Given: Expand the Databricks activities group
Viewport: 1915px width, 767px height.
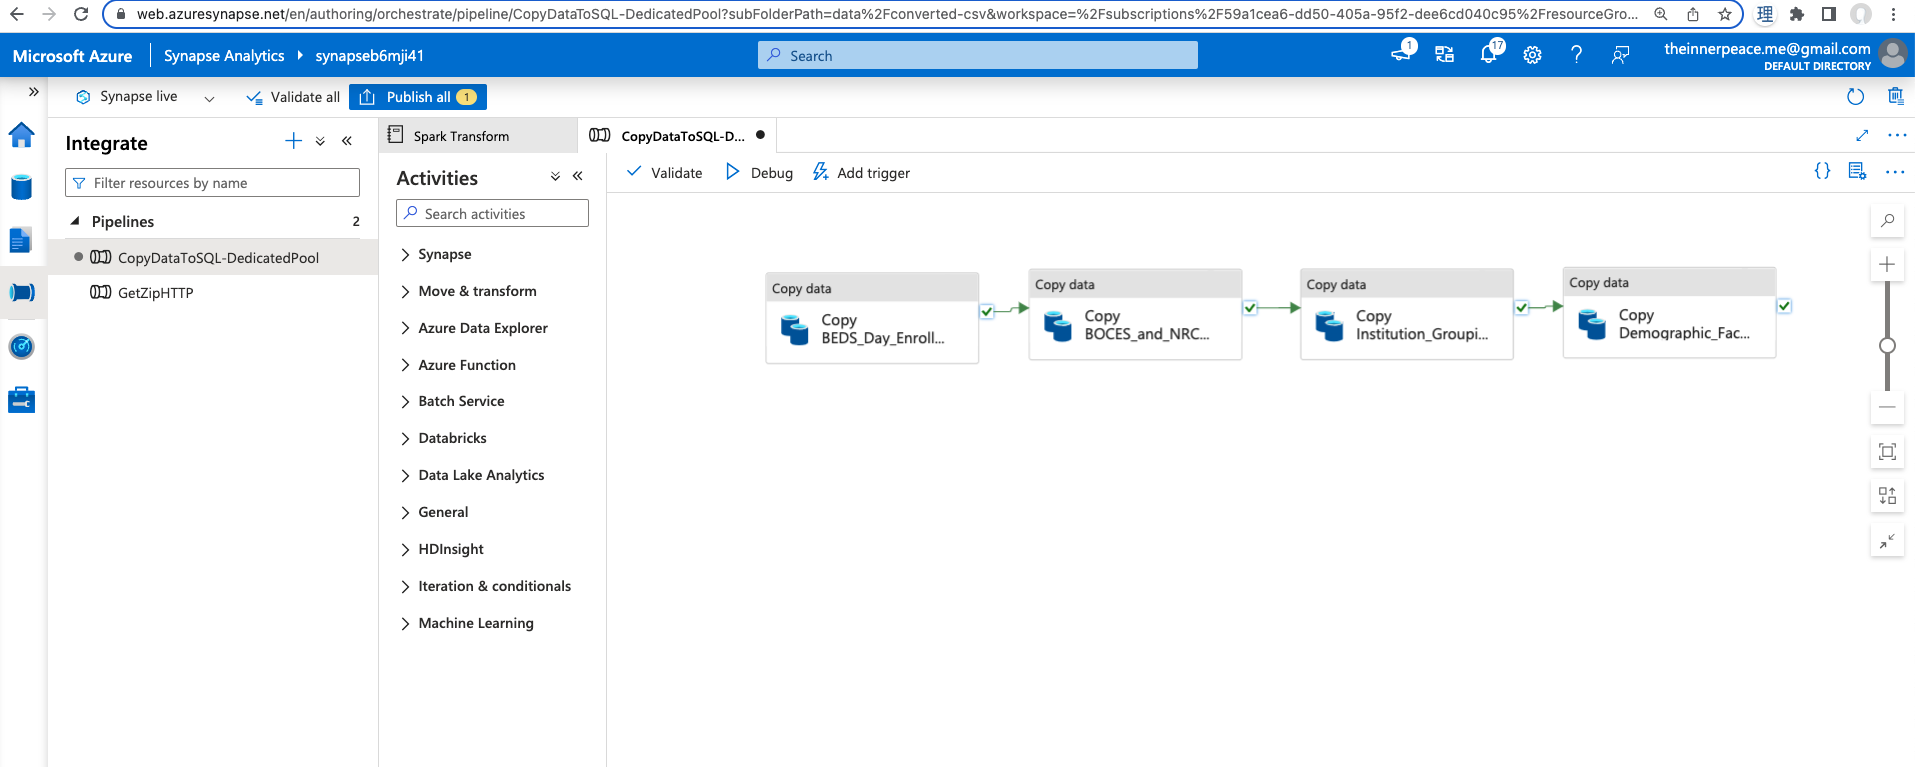Looking at the screenshot, I should pos(405,439).
